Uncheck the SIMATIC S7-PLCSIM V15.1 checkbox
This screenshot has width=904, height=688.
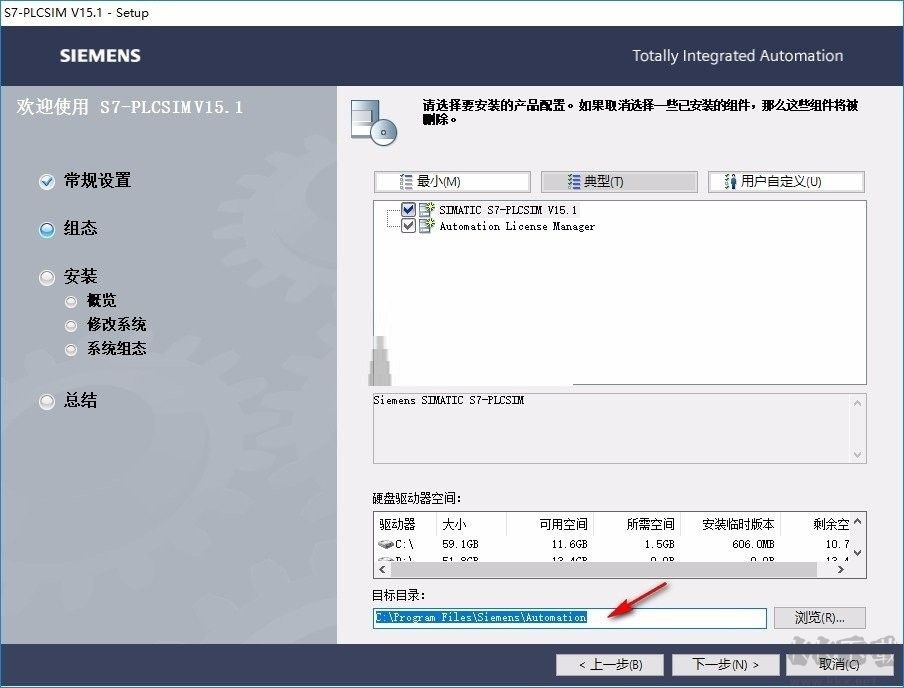click(408, 209)
